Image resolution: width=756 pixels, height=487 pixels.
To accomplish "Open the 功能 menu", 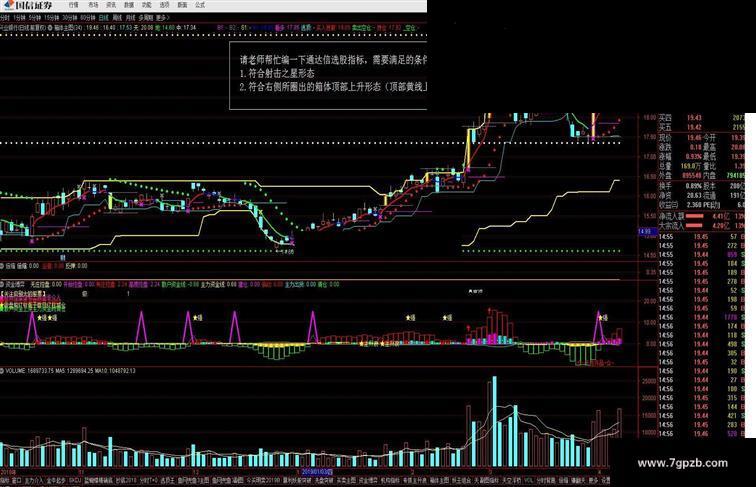I will tap(147, 5).
